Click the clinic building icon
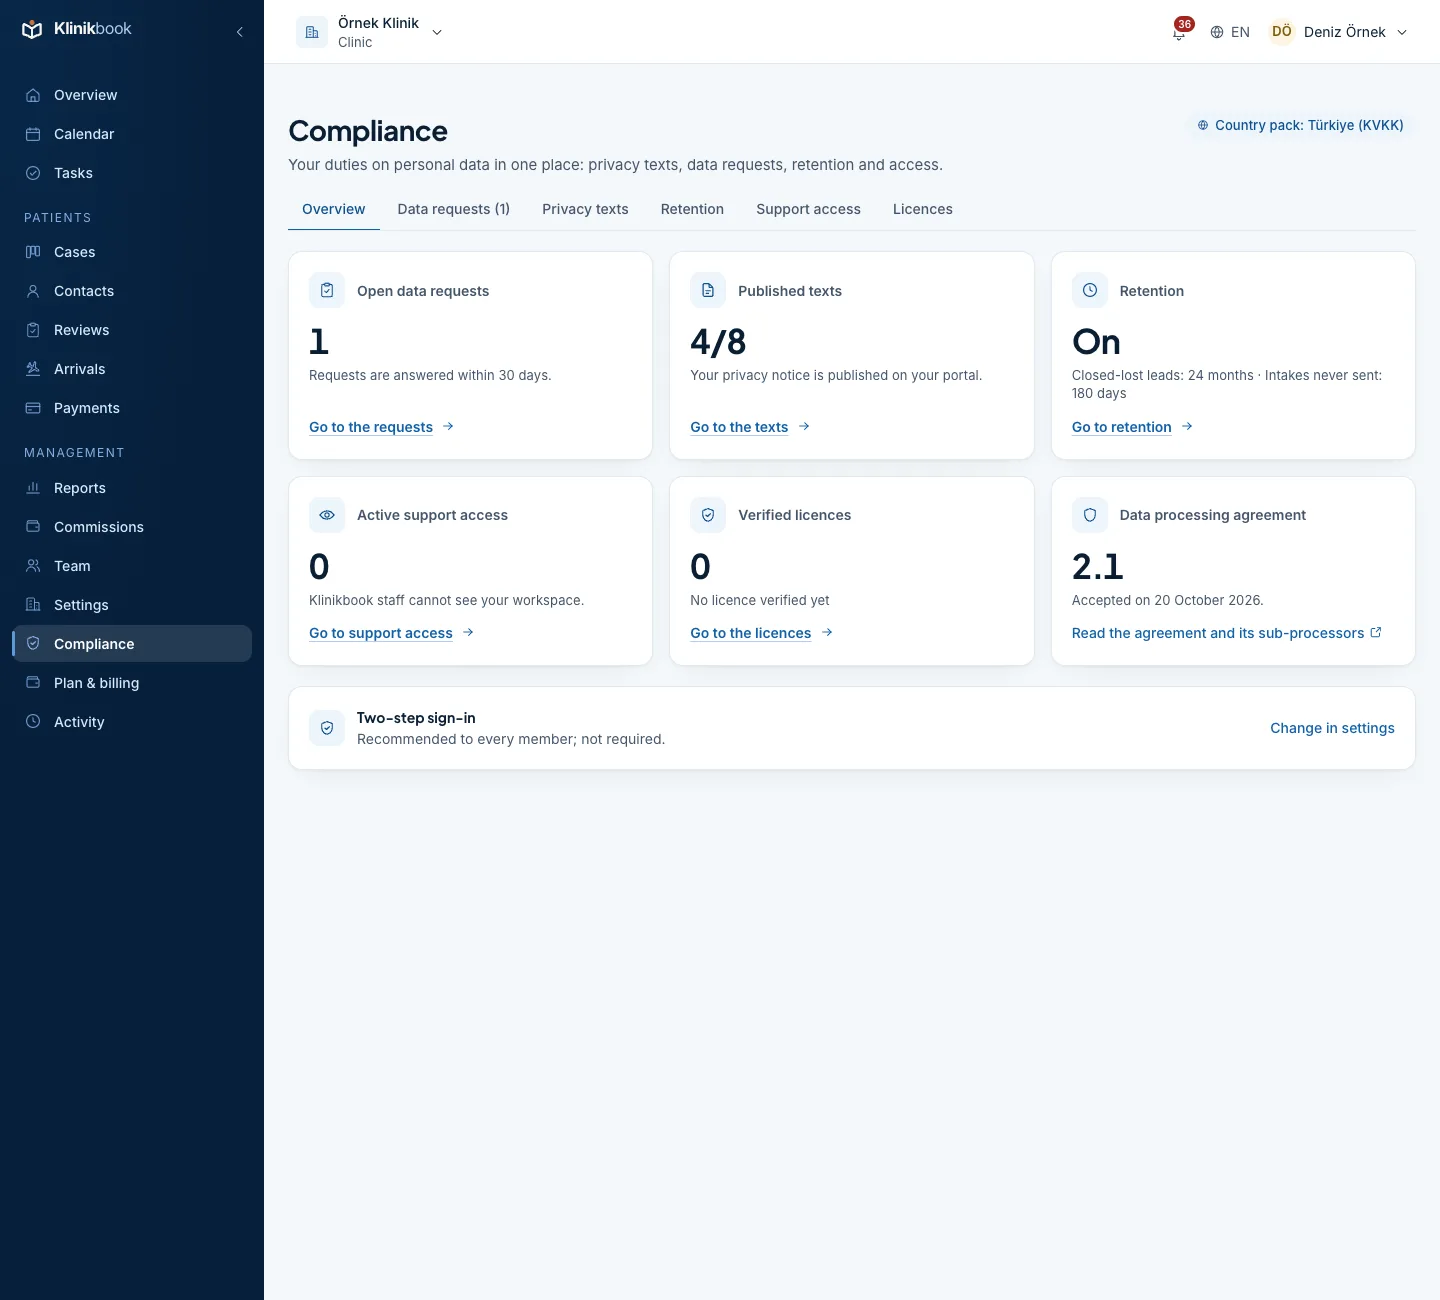The image size is (1440, 1300). click(312, 32)
